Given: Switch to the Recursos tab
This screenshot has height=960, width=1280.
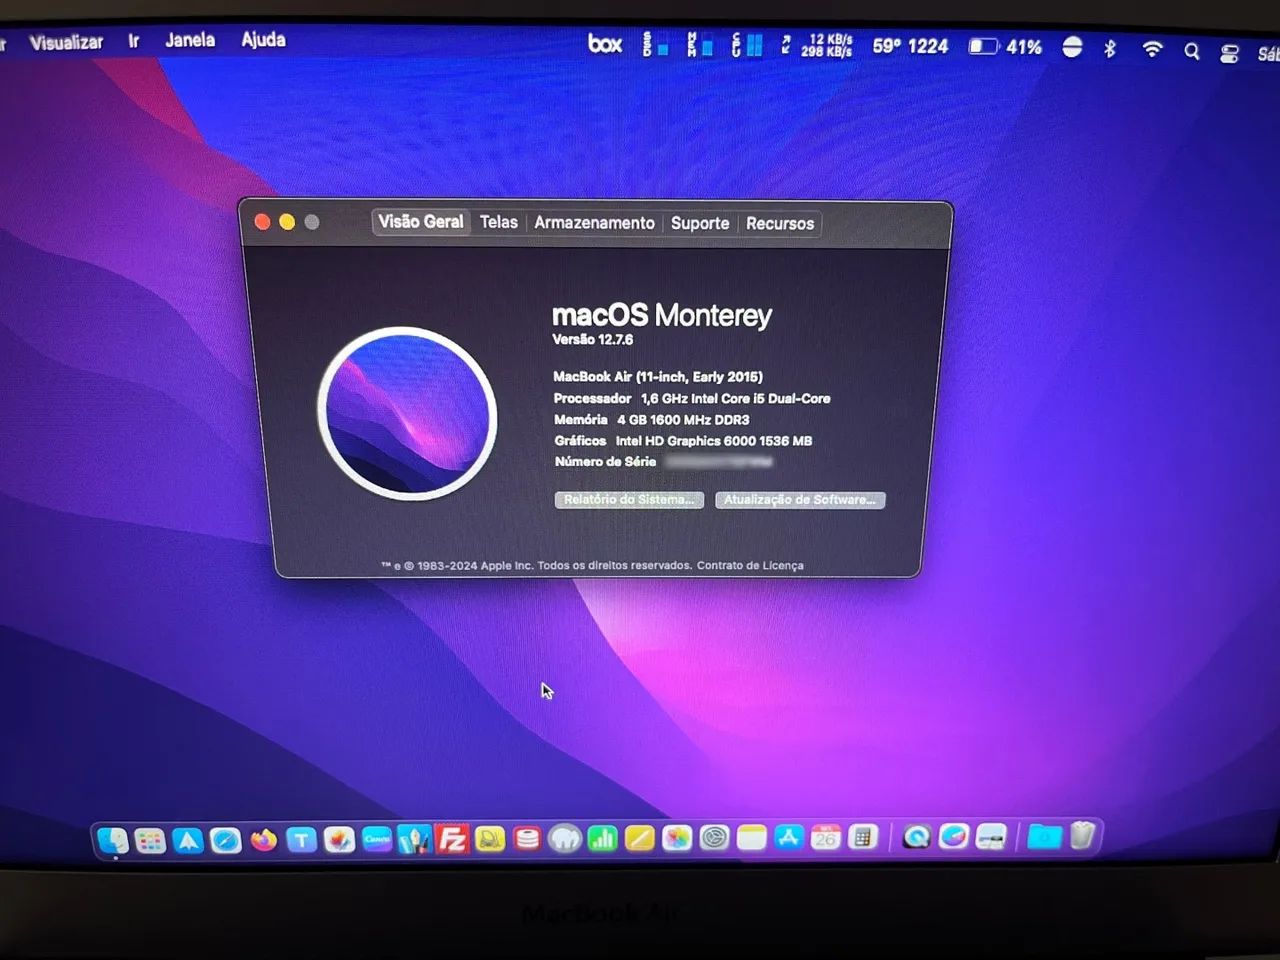Looking at the screenshot, I should pos(780,224).
